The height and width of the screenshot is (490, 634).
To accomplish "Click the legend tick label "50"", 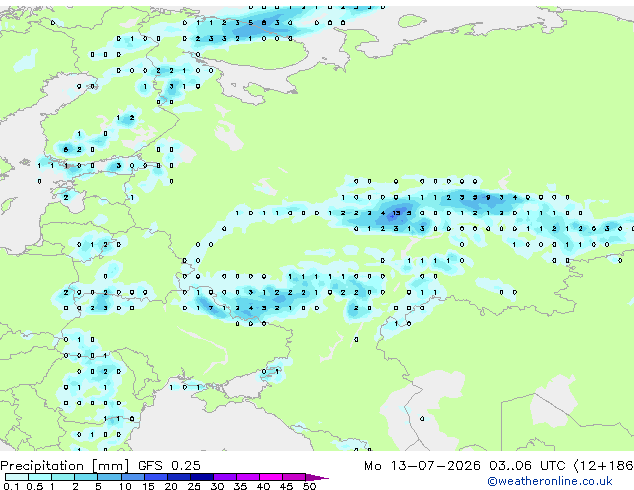I will (x=309, y=486).
